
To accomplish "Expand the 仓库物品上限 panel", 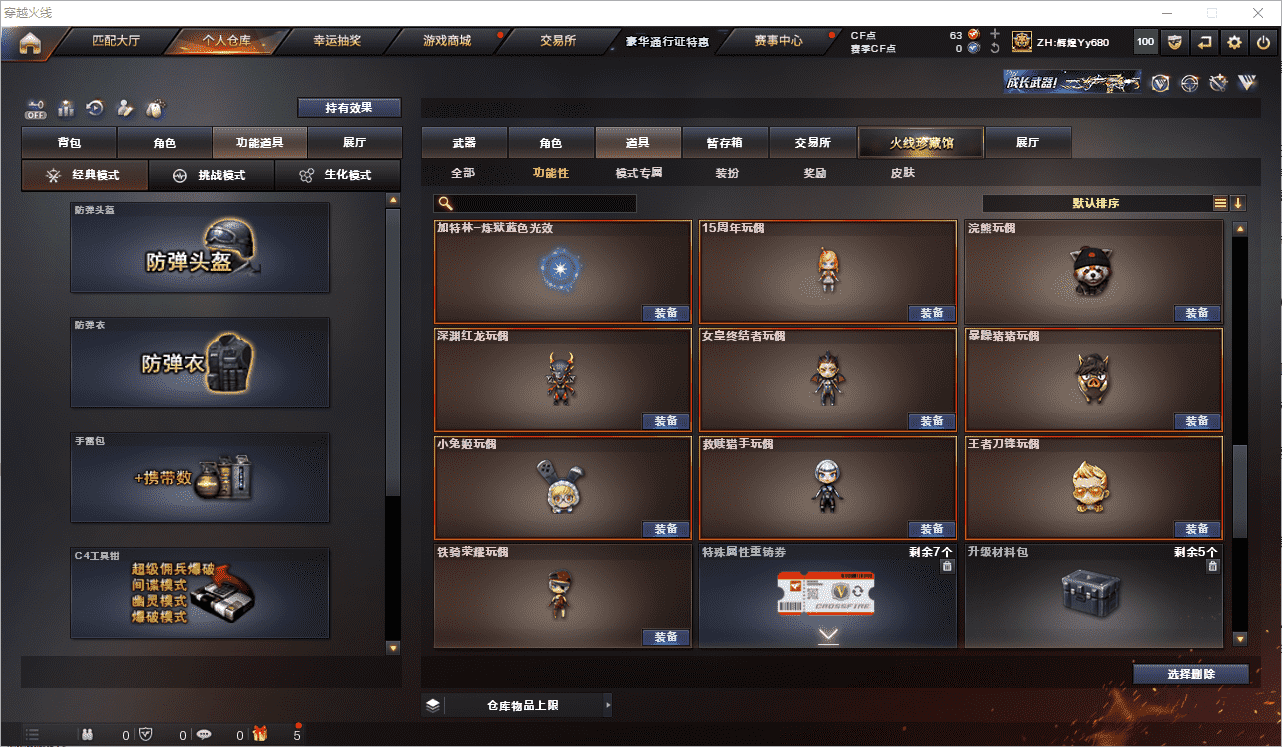I will [x=517, y=705].
